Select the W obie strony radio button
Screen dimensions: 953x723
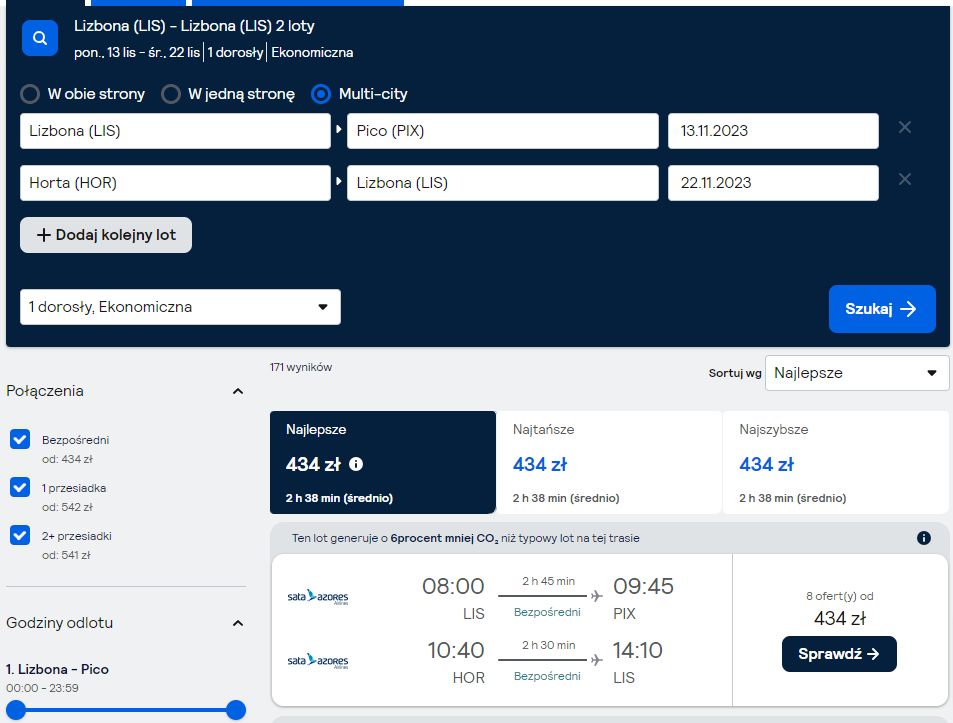pyautogui.click(x=30, y=94)
